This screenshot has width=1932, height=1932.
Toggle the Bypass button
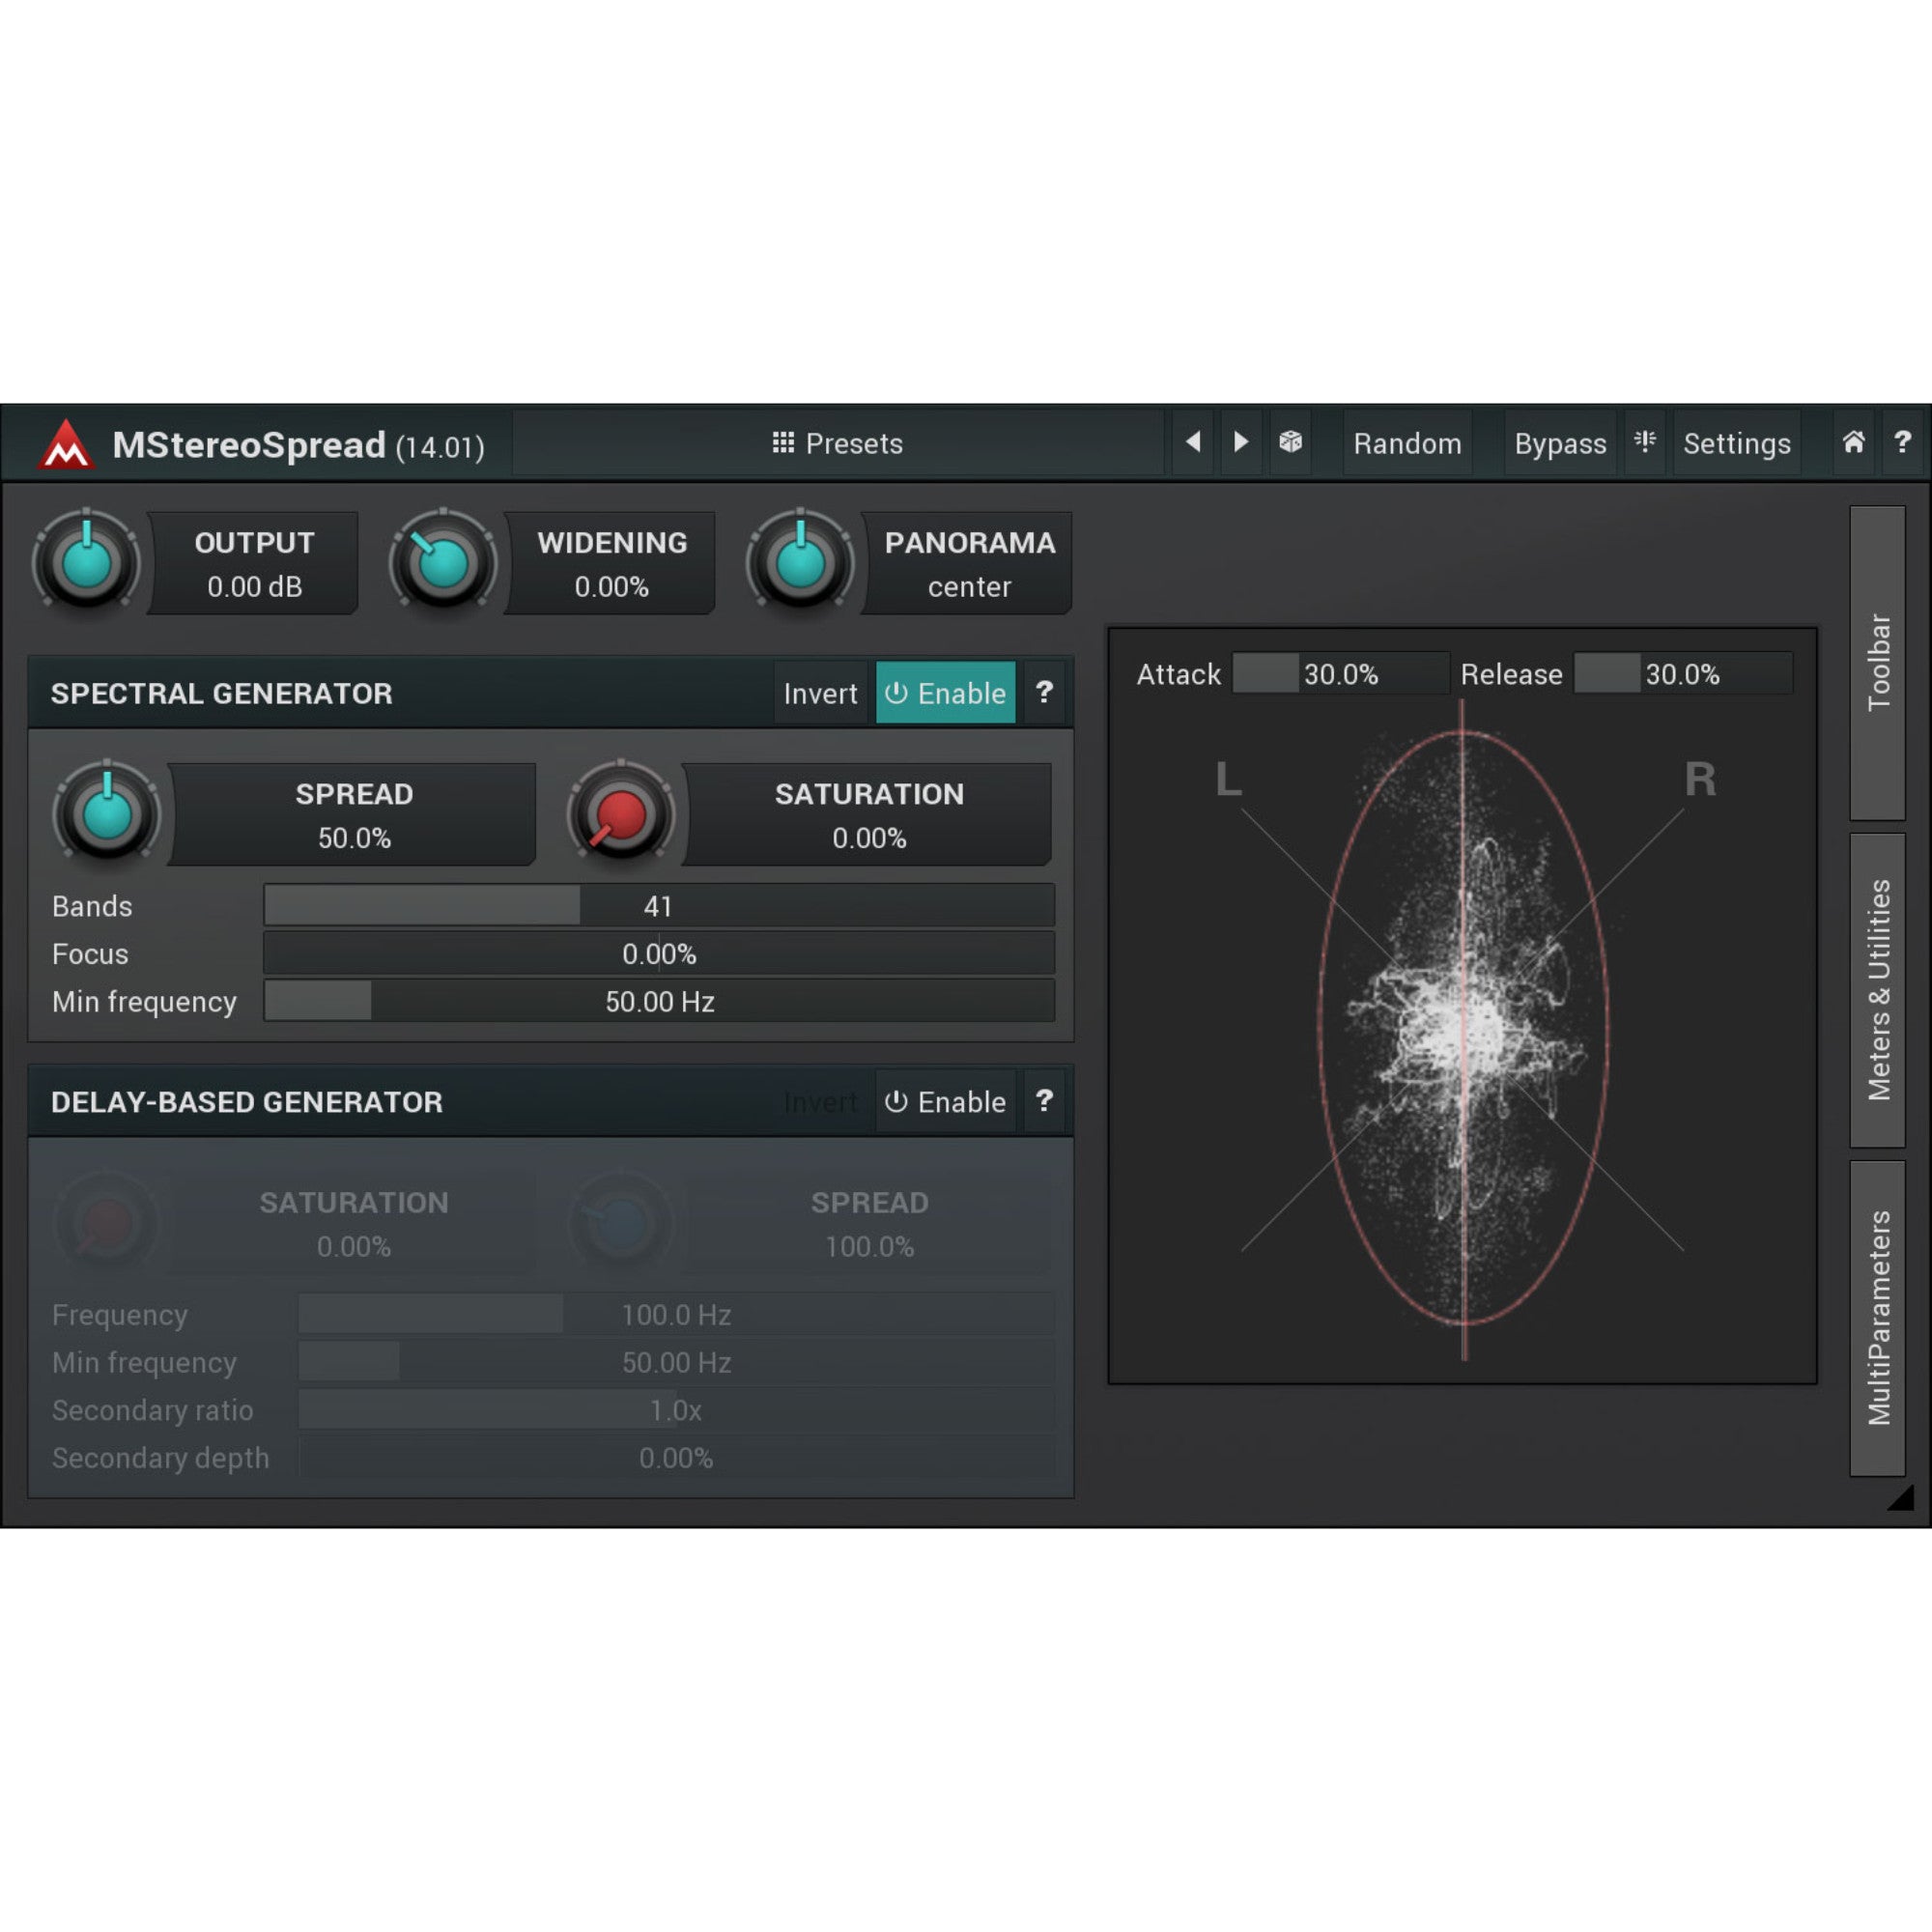[1560, 442]
